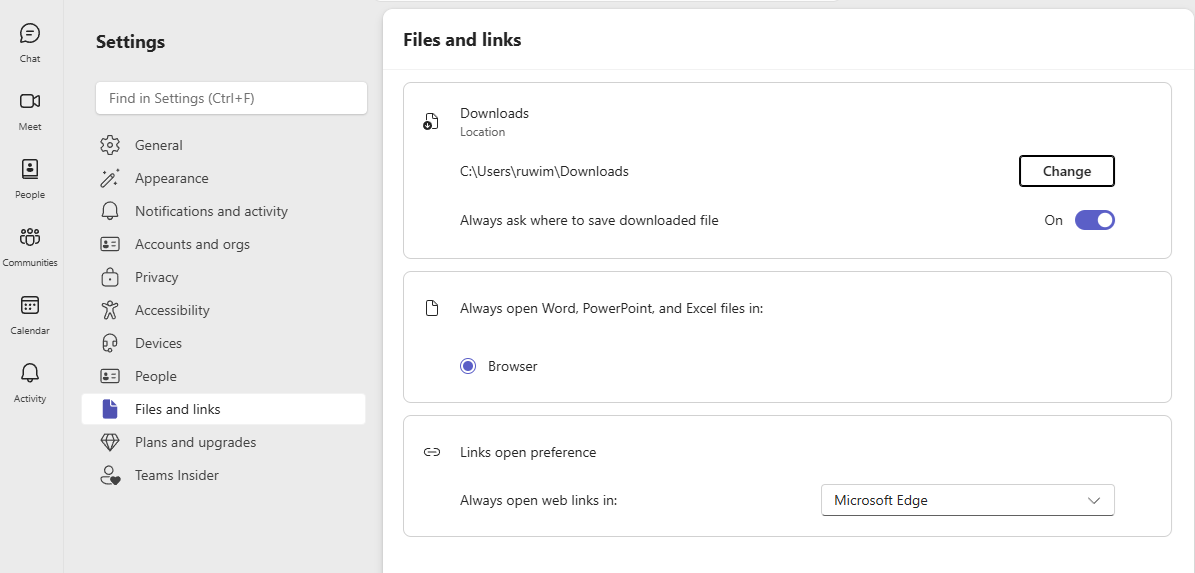Open the Calendar icon
Screen dimensions: 1195x573
coord(30,305)
